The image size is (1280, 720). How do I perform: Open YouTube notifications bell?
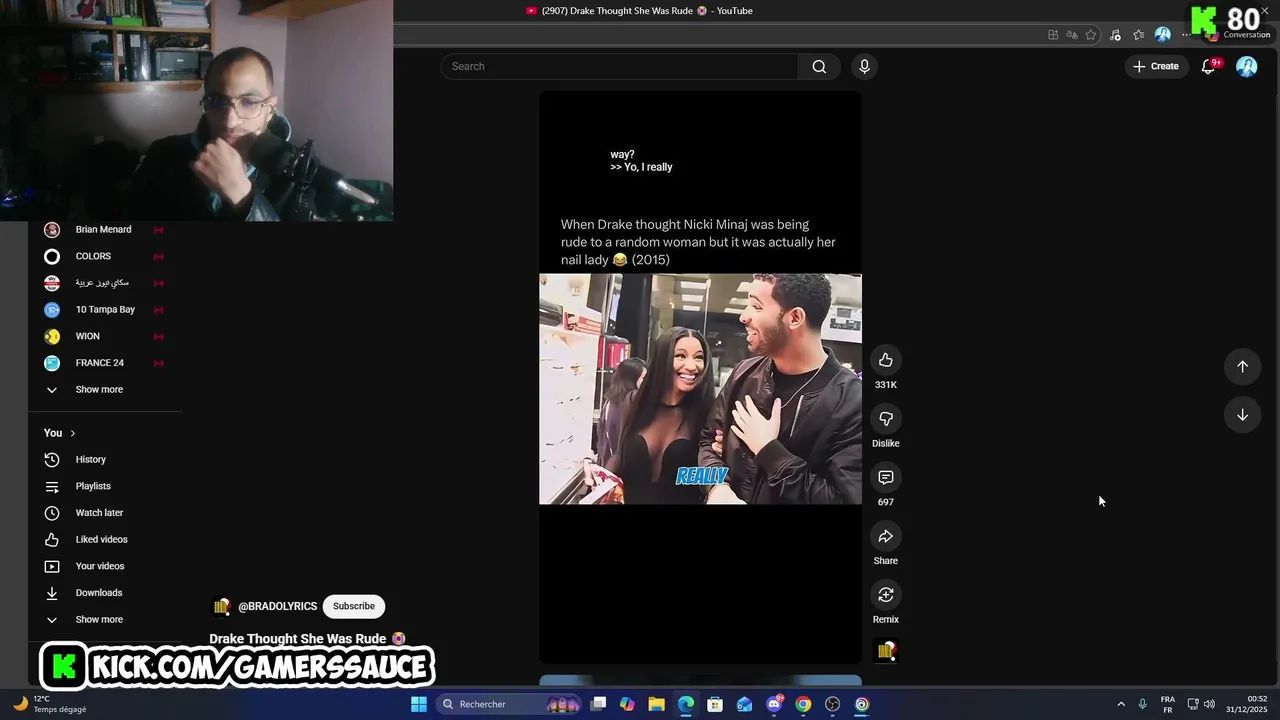(1208, 67)
